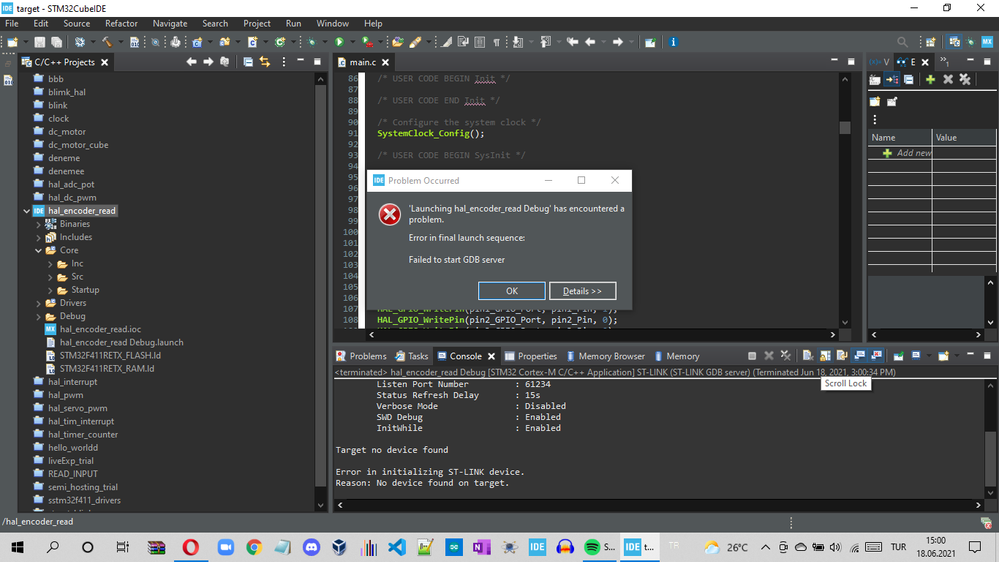Click Add new expression row
The height and width of the screenshot is (562, 999).
coord(931,153)
